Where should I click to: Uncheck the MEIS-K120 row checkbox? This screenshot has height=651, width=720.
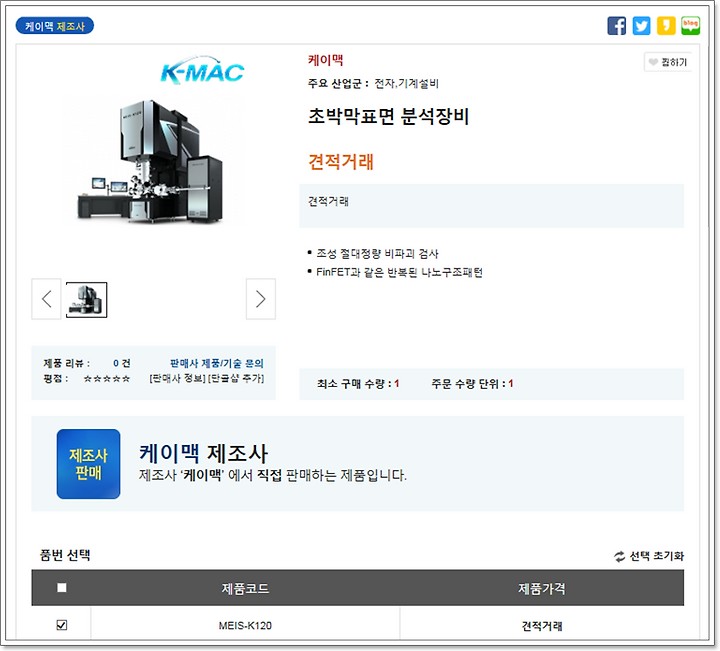coord(62,625)
